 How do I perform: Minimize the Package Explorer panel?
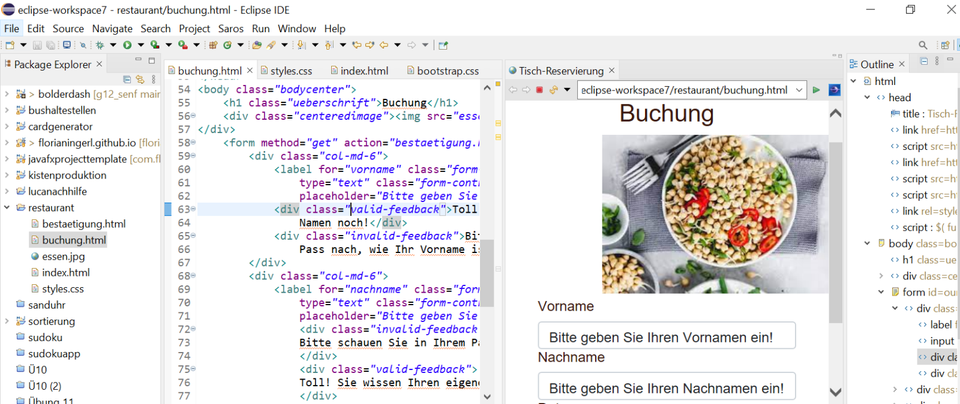click(x=138, y=60)
